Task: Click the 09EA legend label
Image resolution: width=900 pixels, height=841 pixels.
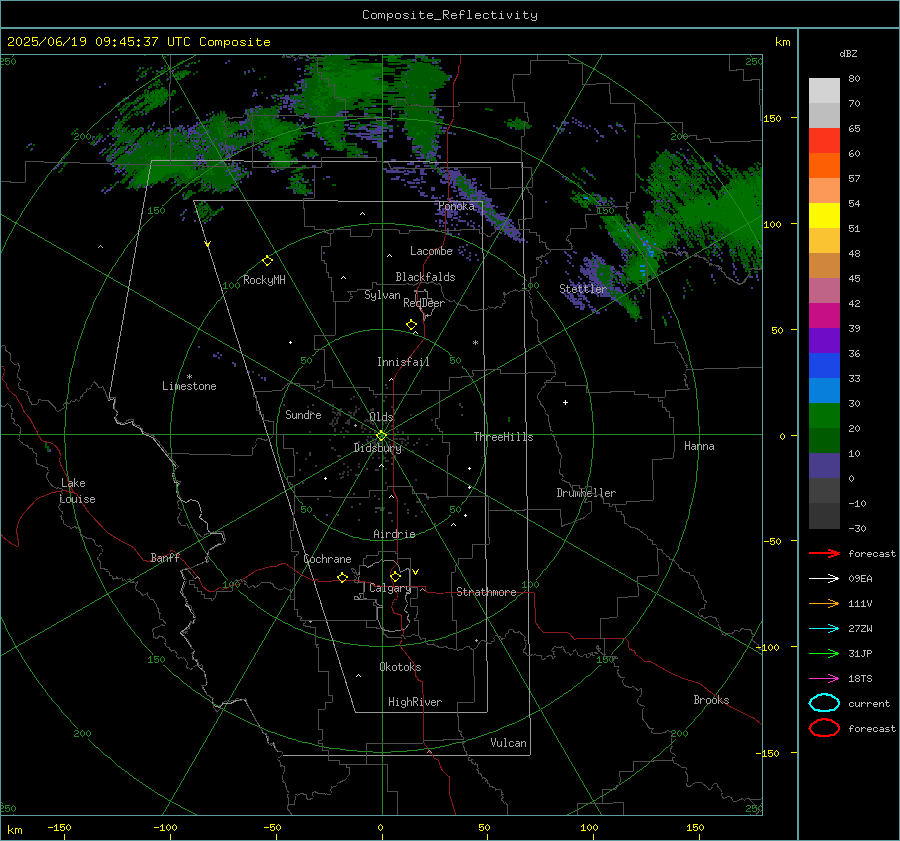Action: click(x=860, y=579)
